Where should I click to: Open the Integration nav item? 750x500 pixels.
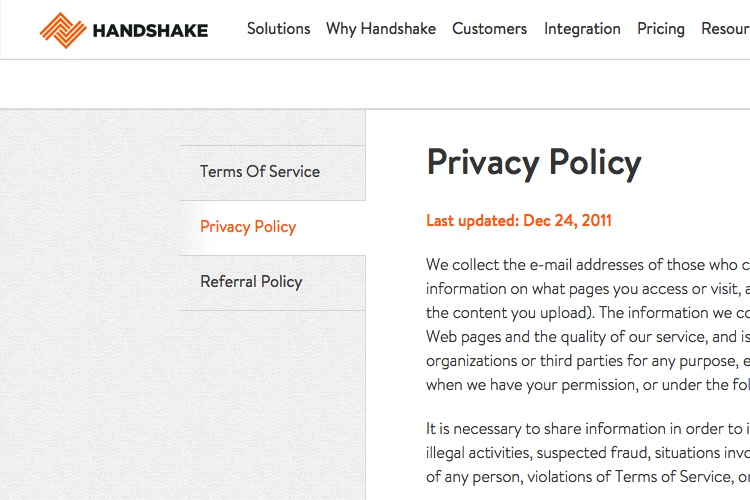(x=582, y=29)
